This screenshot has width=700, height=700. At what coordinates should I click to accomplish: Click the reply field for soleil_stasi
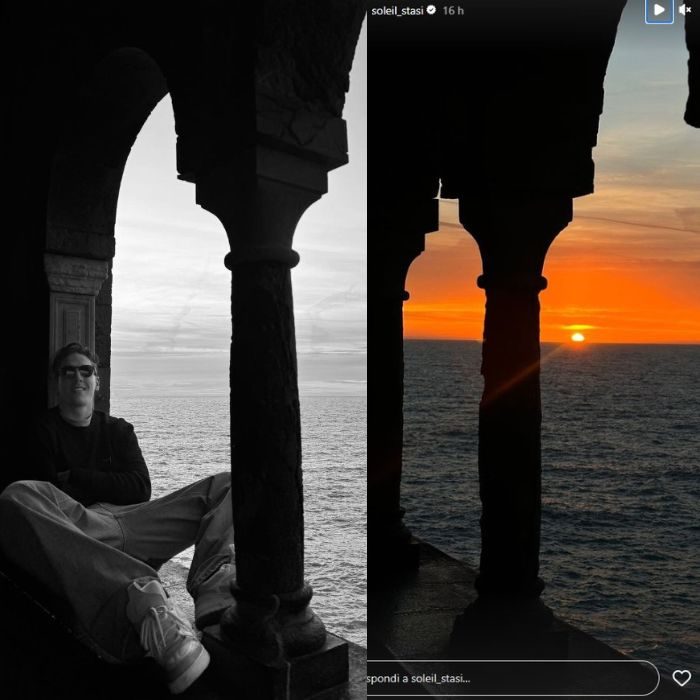coord(510,678)
